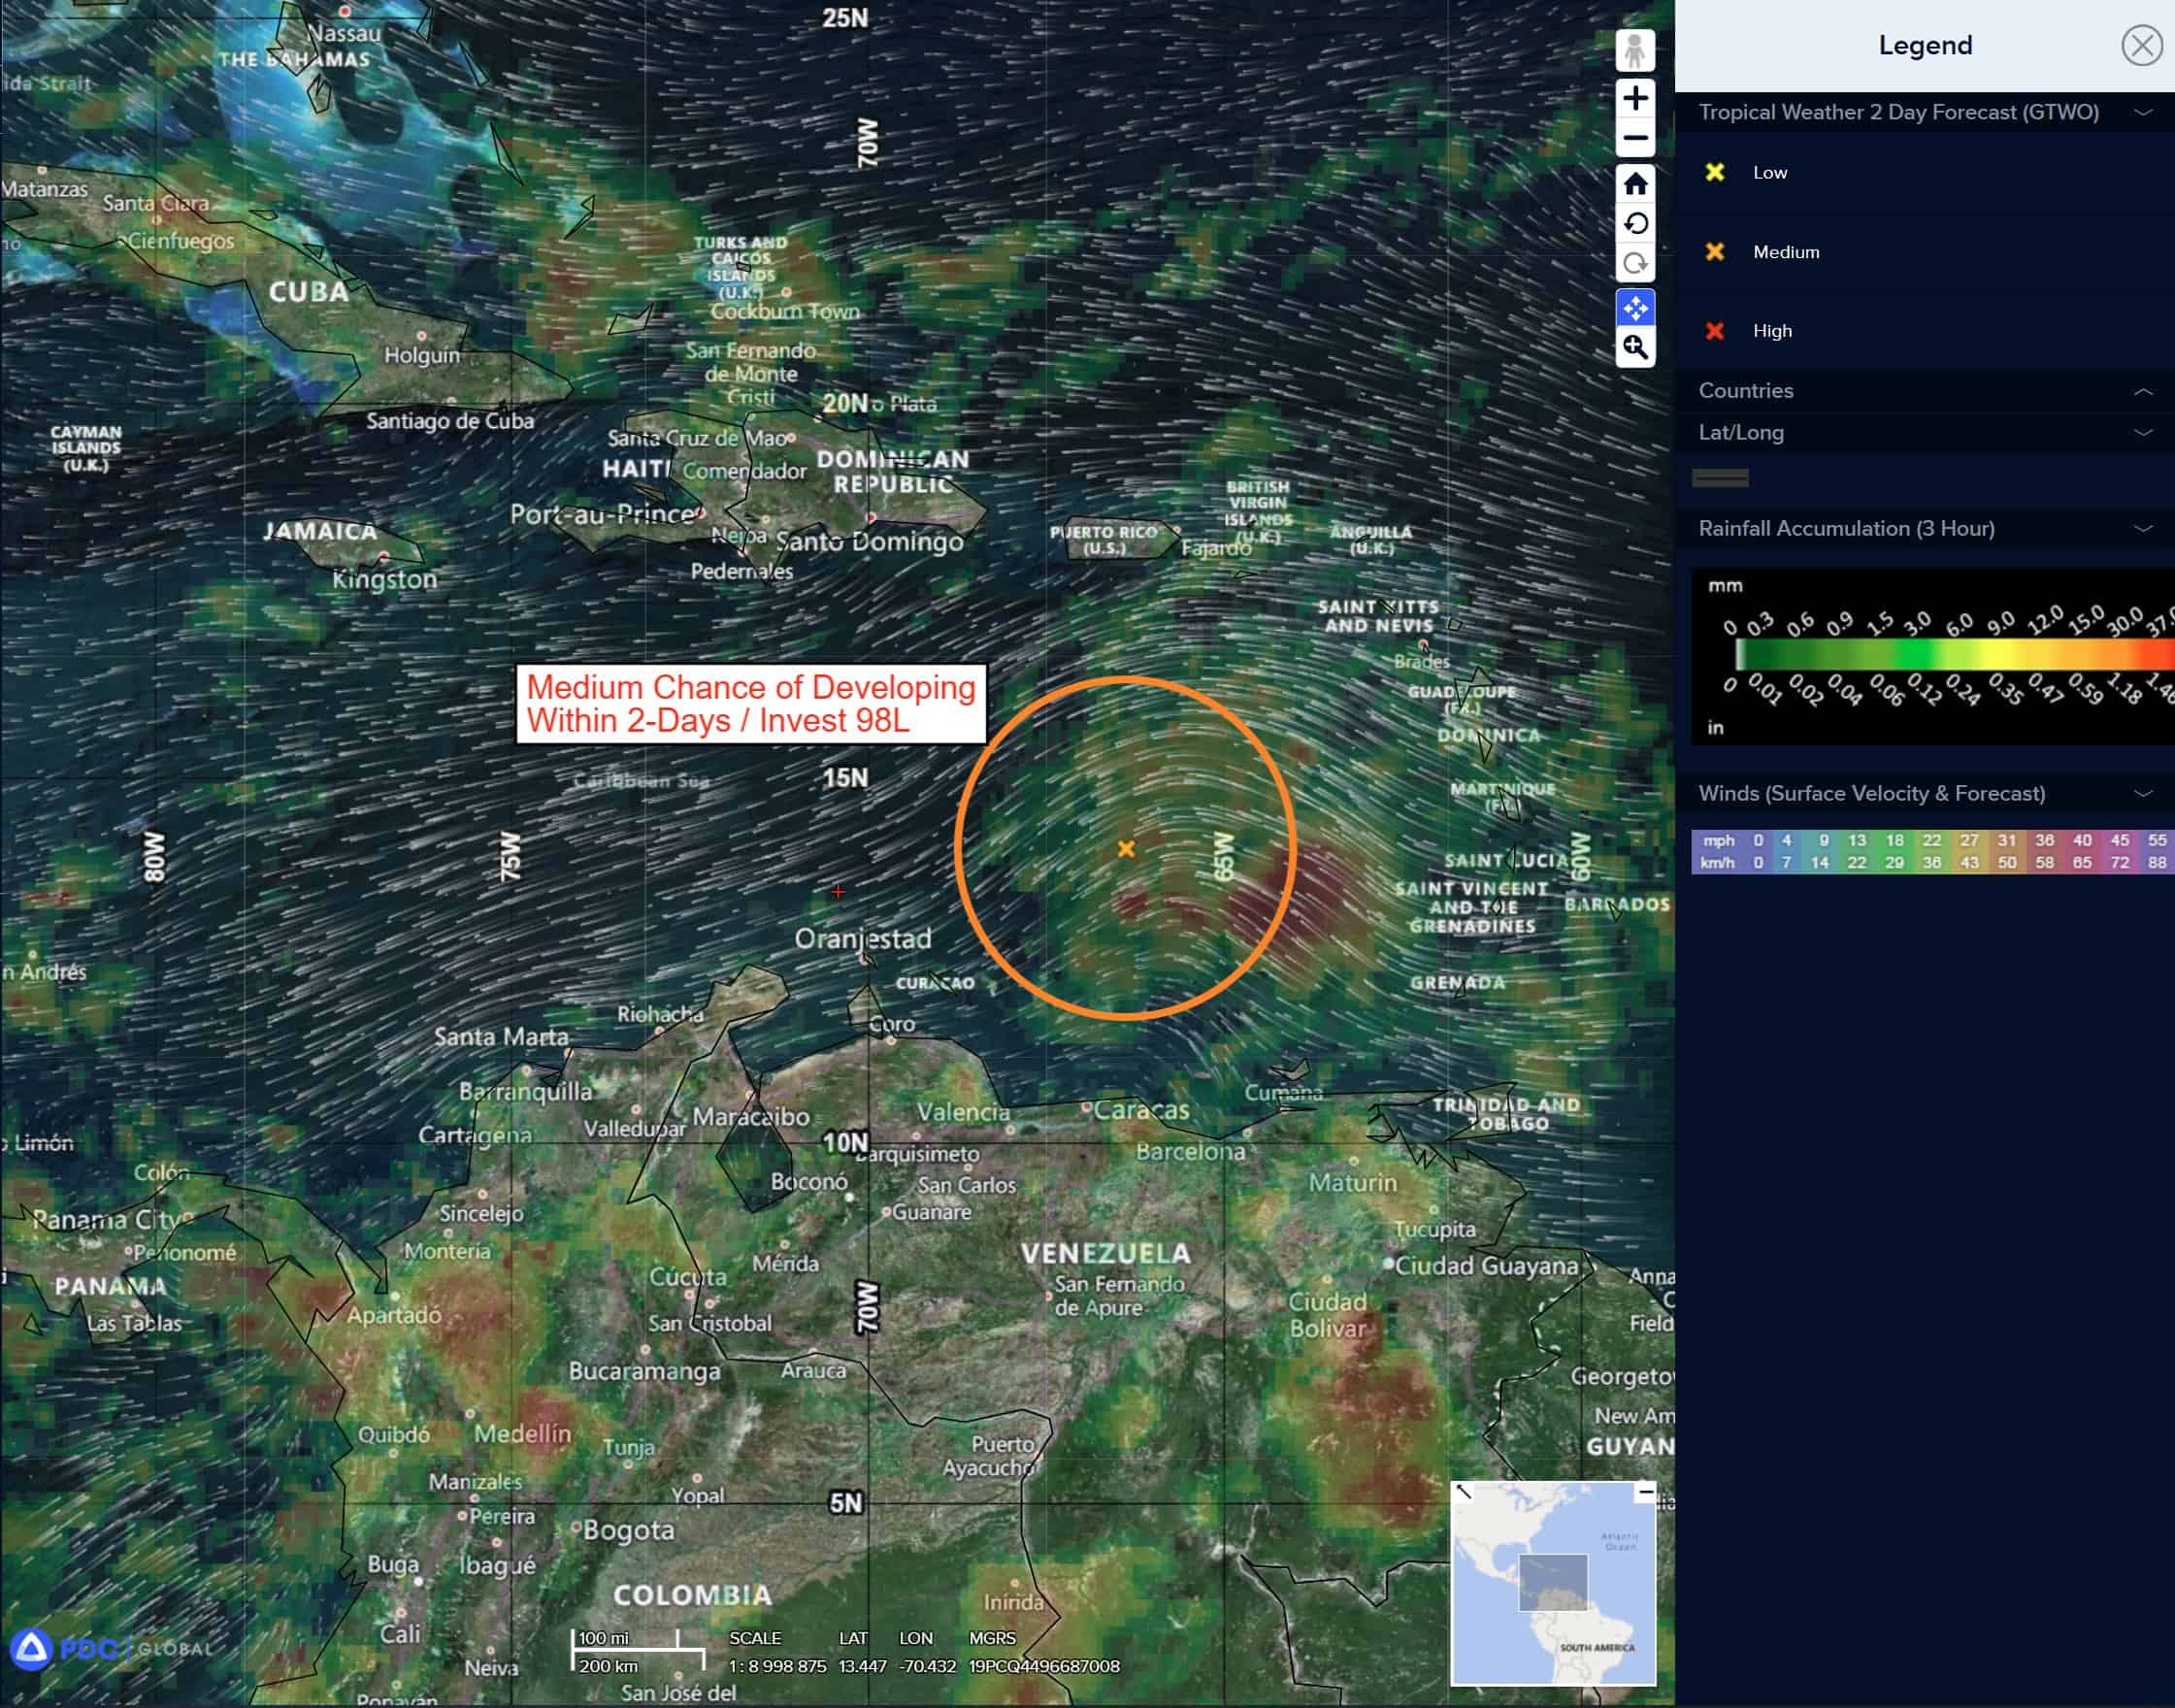Select the pan arrows tool
The image size is (2175, 1708).
point(1635,308)
